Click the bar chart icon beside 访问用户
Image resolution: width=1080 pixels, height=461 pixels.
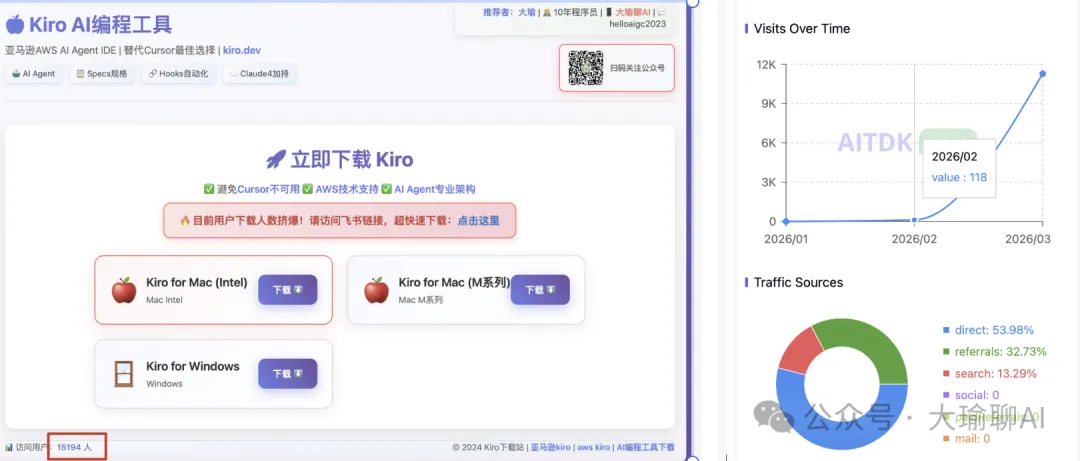coord(9,447)
